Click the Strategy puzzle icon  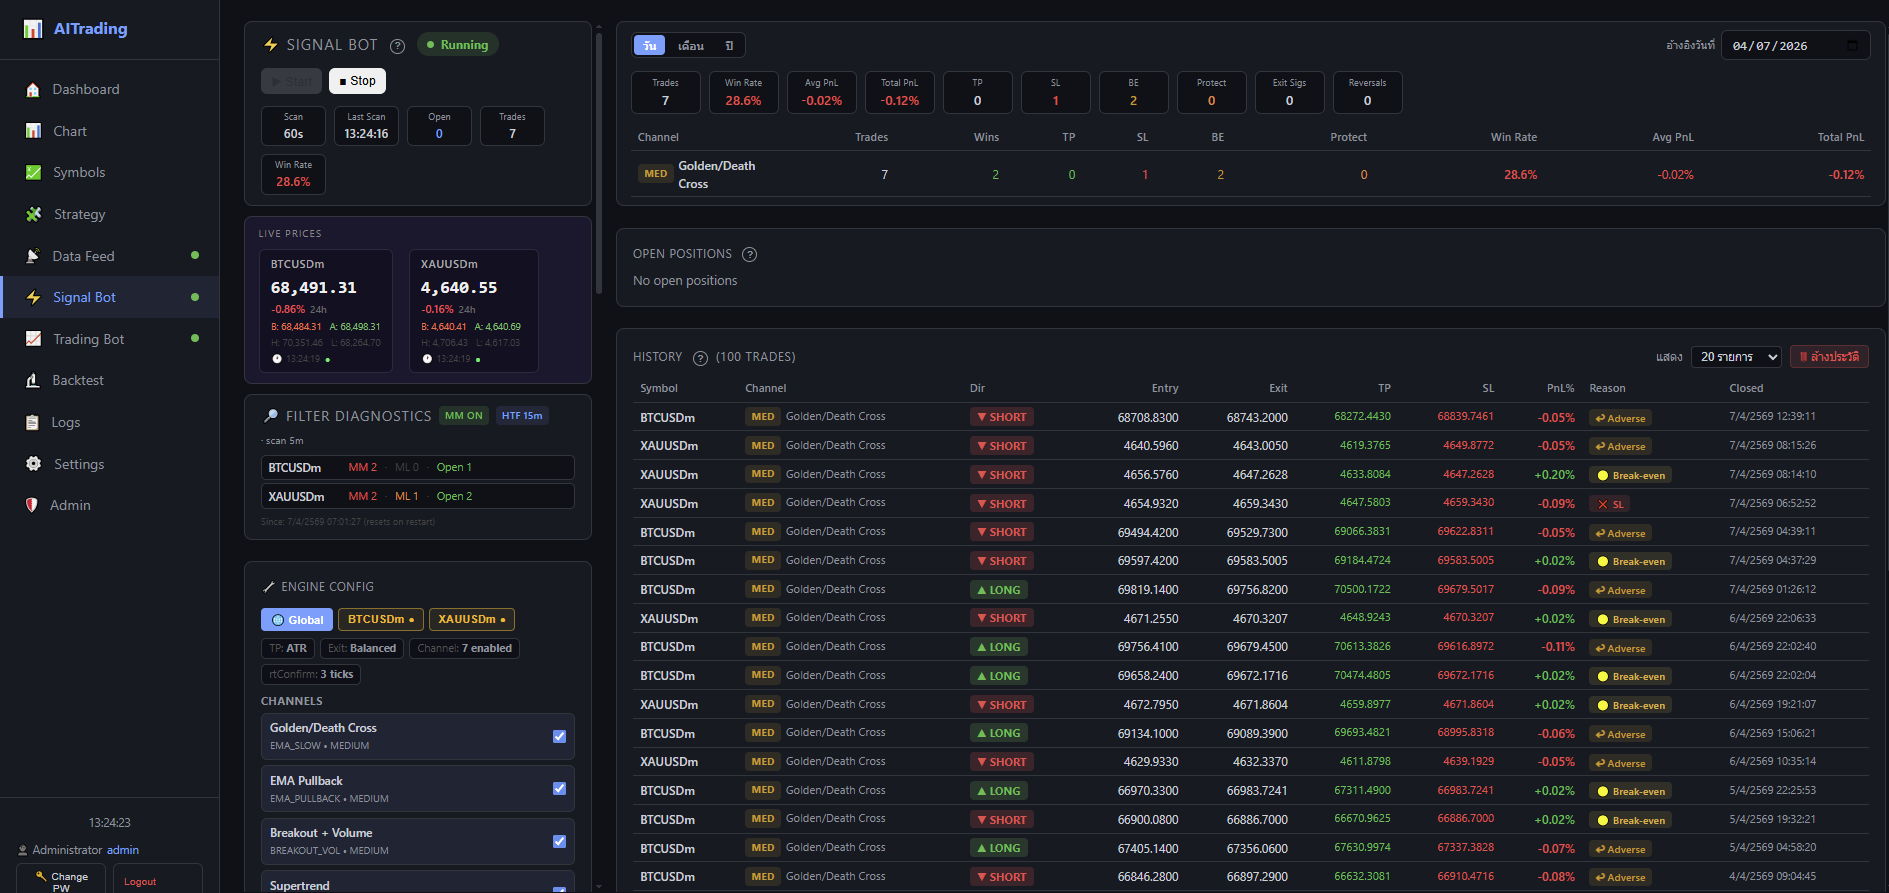pos(33,214)
